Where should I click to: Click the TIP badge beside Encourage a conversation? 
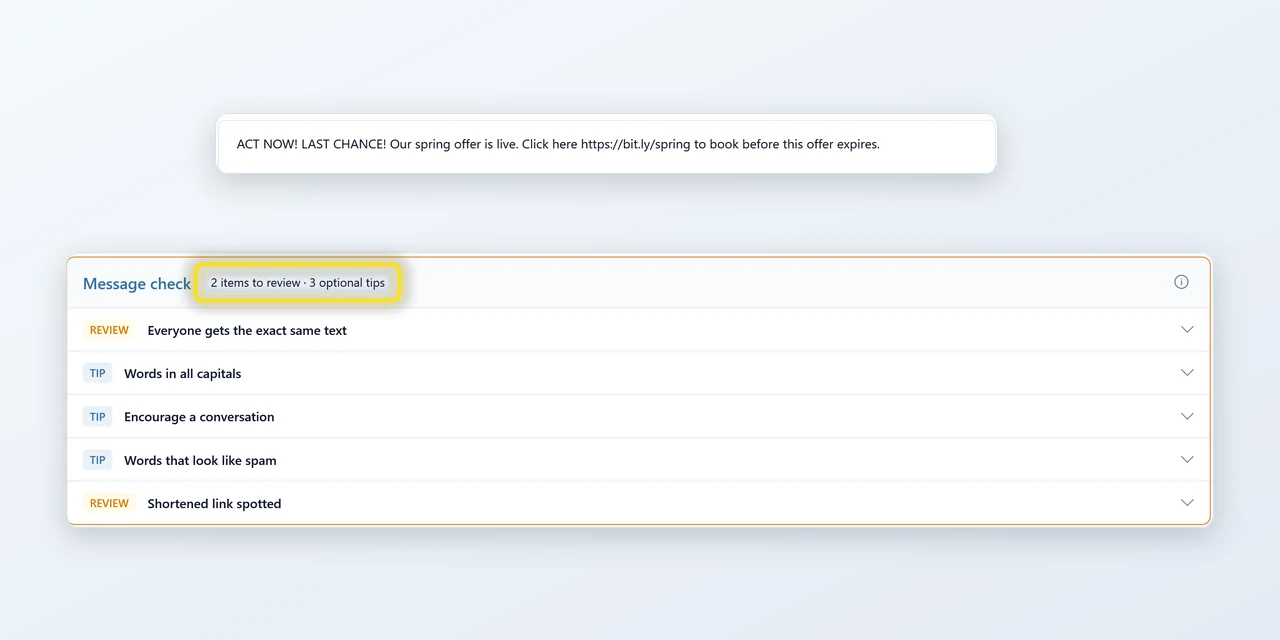point(97,417)
